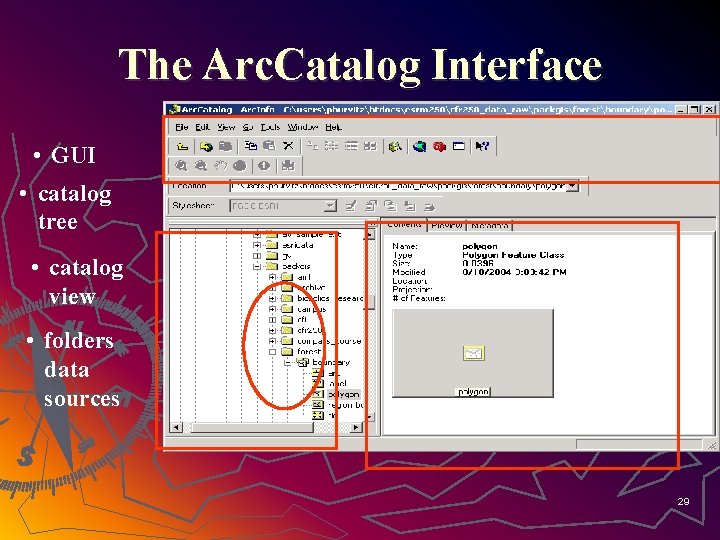Screen dimensions: 720x540
Task: Switch to the Metadata tab
Action: tap(489, 225)
